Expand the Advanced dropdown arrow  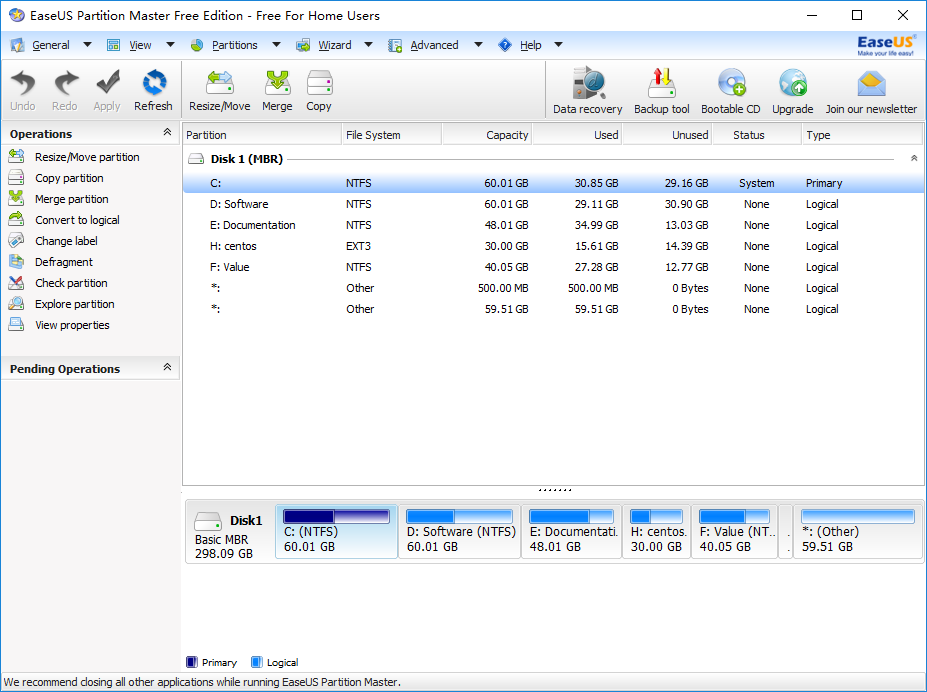coord(478,45)
